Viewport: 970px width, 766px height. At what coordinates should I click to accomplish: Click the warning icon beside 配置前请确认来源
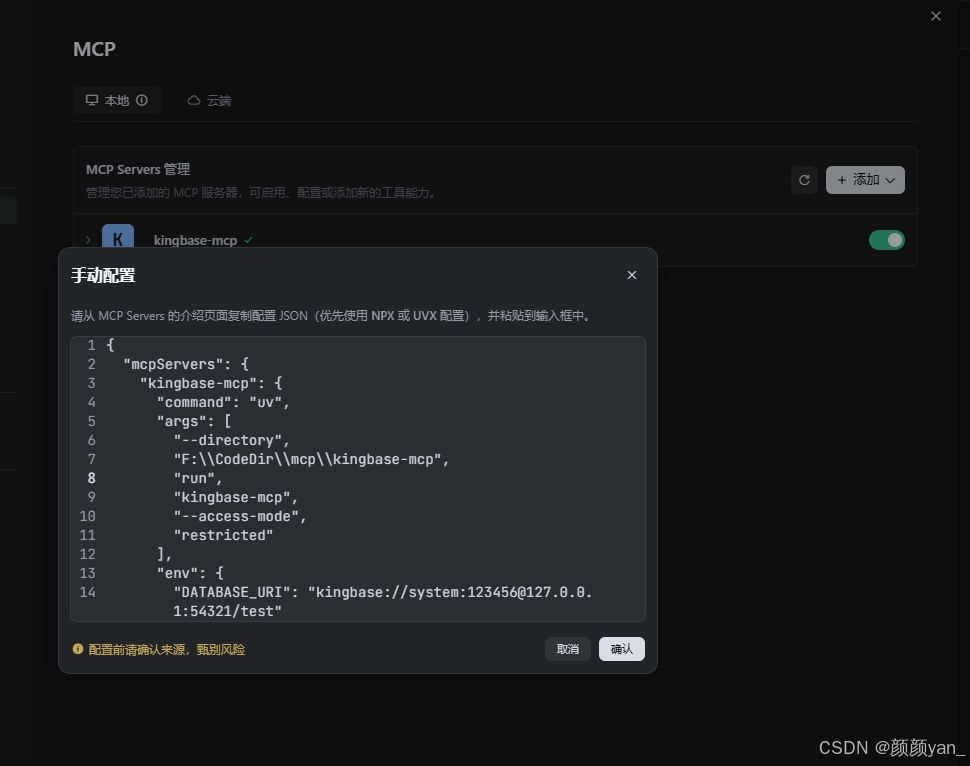click(78, 649)
